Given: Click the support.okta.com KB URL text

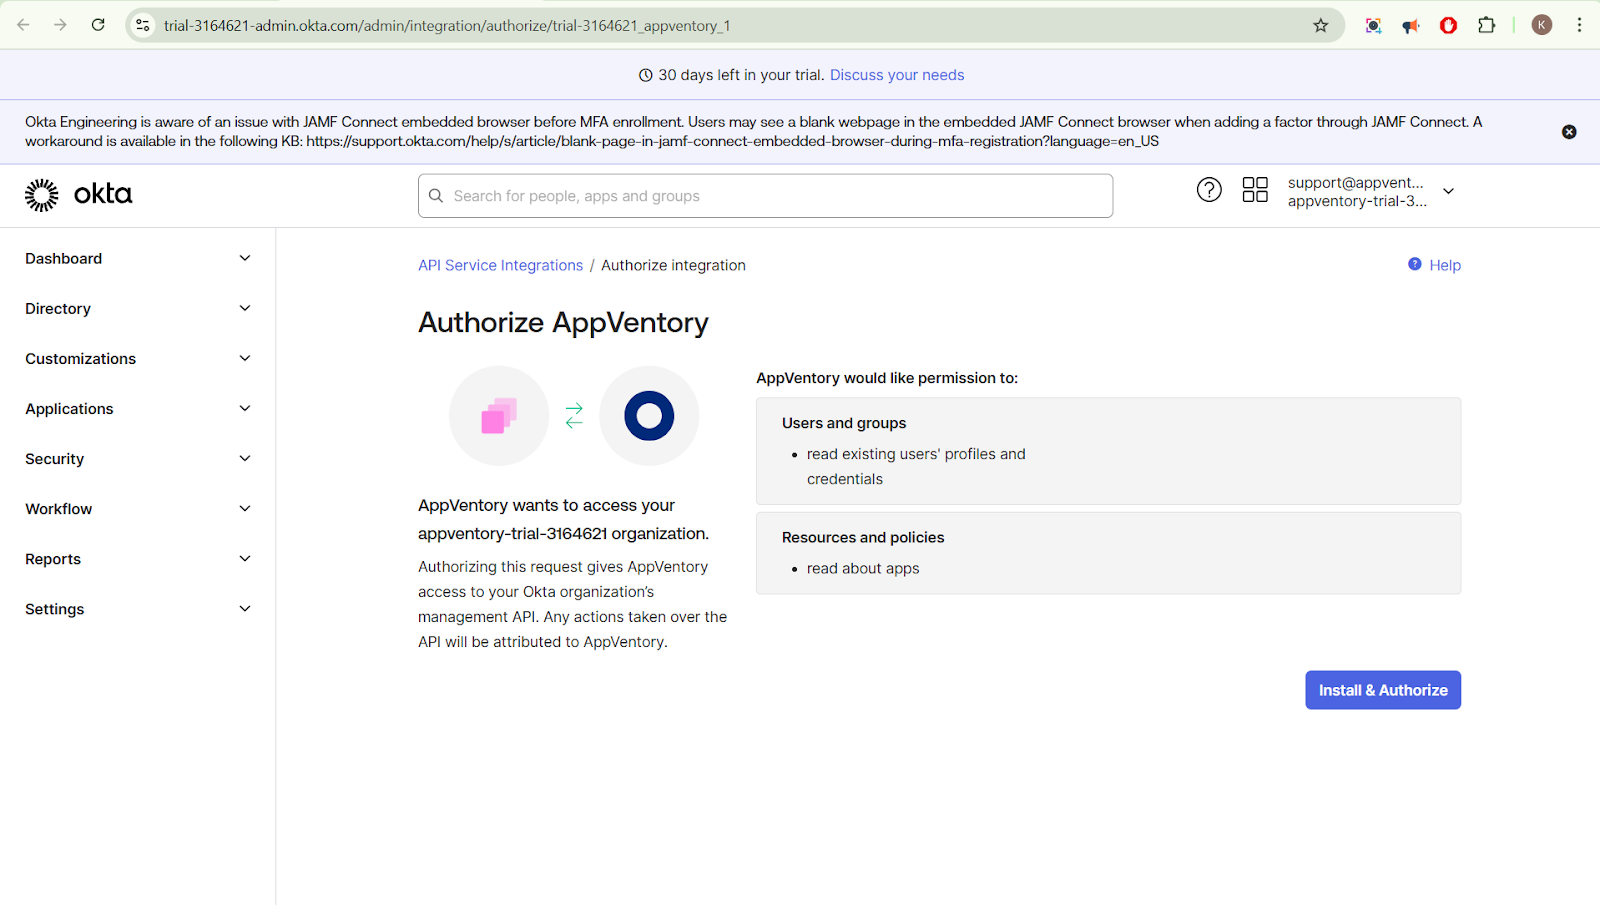Looking at the screenshot, I should click(732, 141).
